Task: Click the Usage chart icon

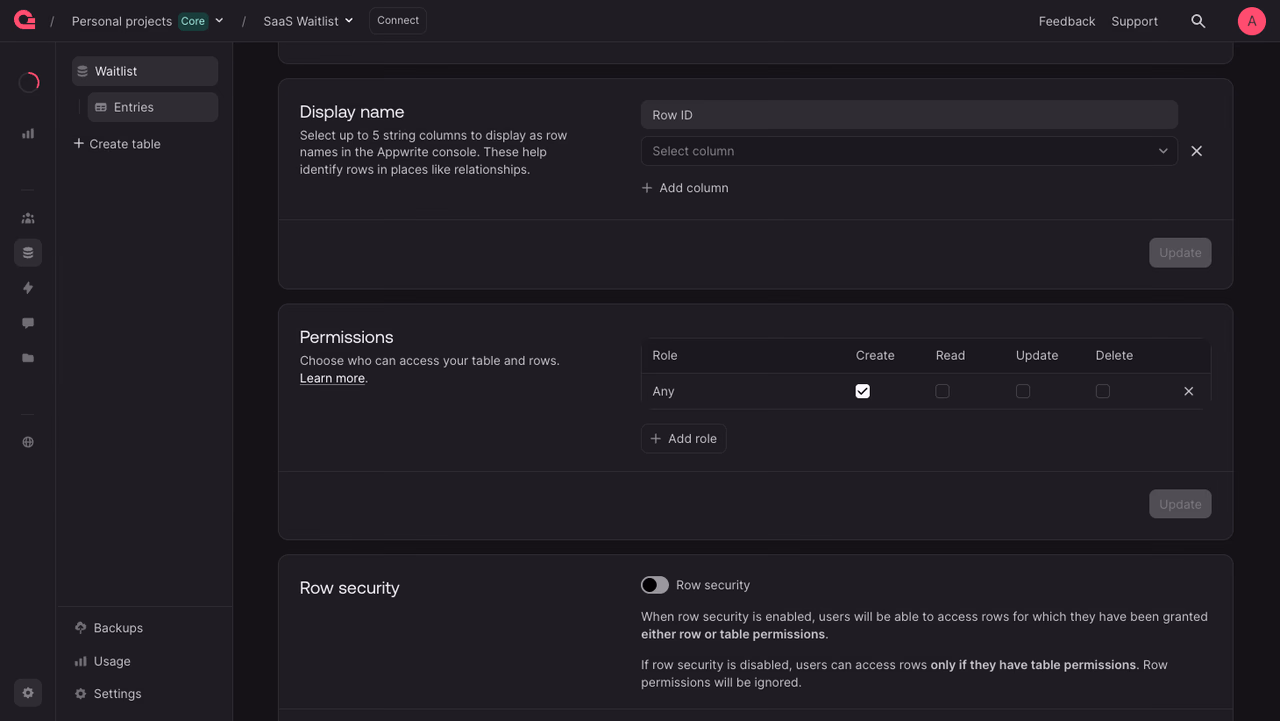Action: click(81, 661)
